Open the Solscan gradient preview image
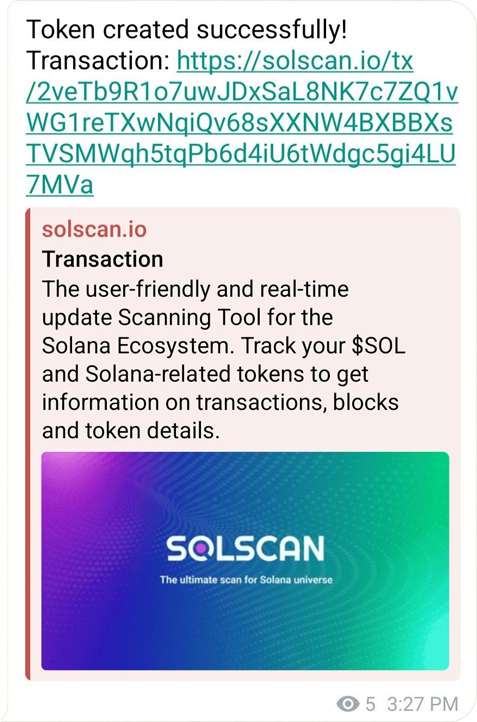The height and width of the screenshot is (722, 477). pyautogui.click(x=245, y=561)
